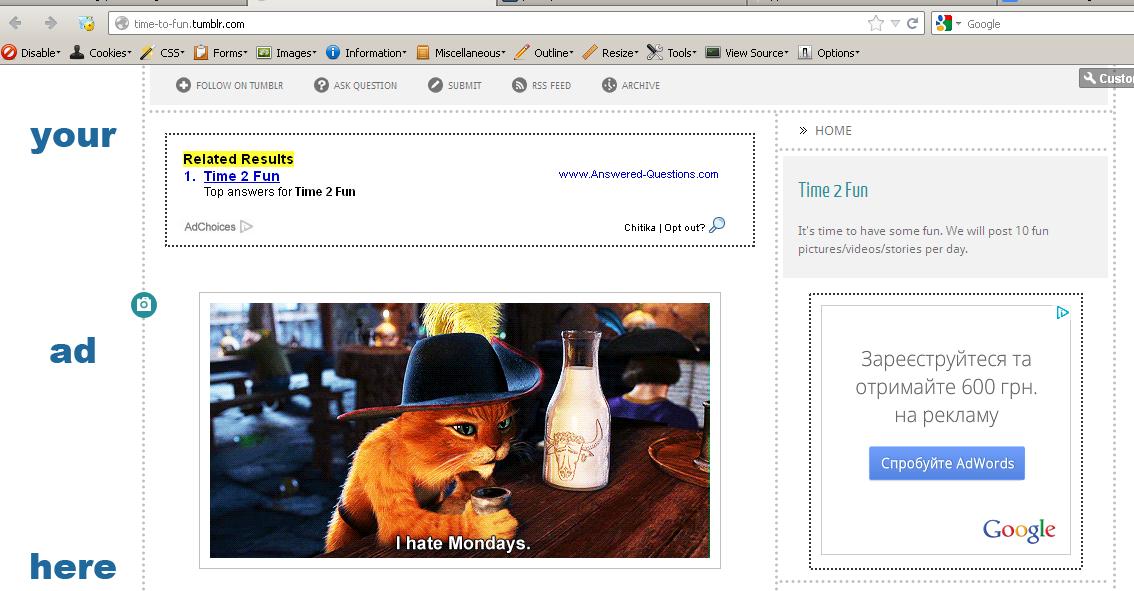Open the Disable menu in the developer toolbar

31,53
